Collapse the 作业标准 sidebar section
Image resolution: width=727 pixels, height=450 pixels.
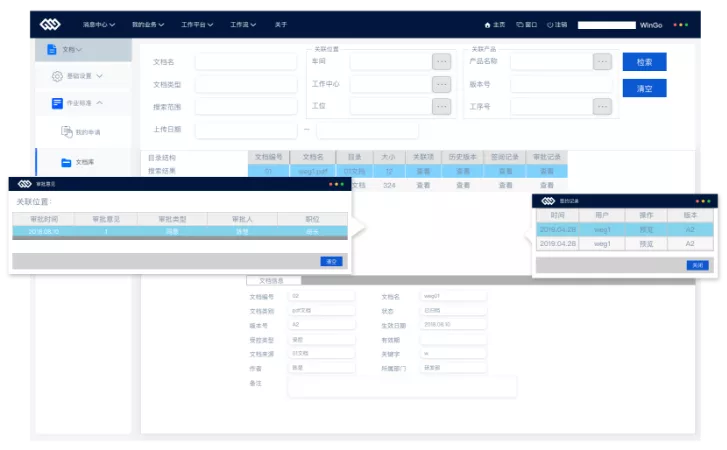[x=100, y=102]
